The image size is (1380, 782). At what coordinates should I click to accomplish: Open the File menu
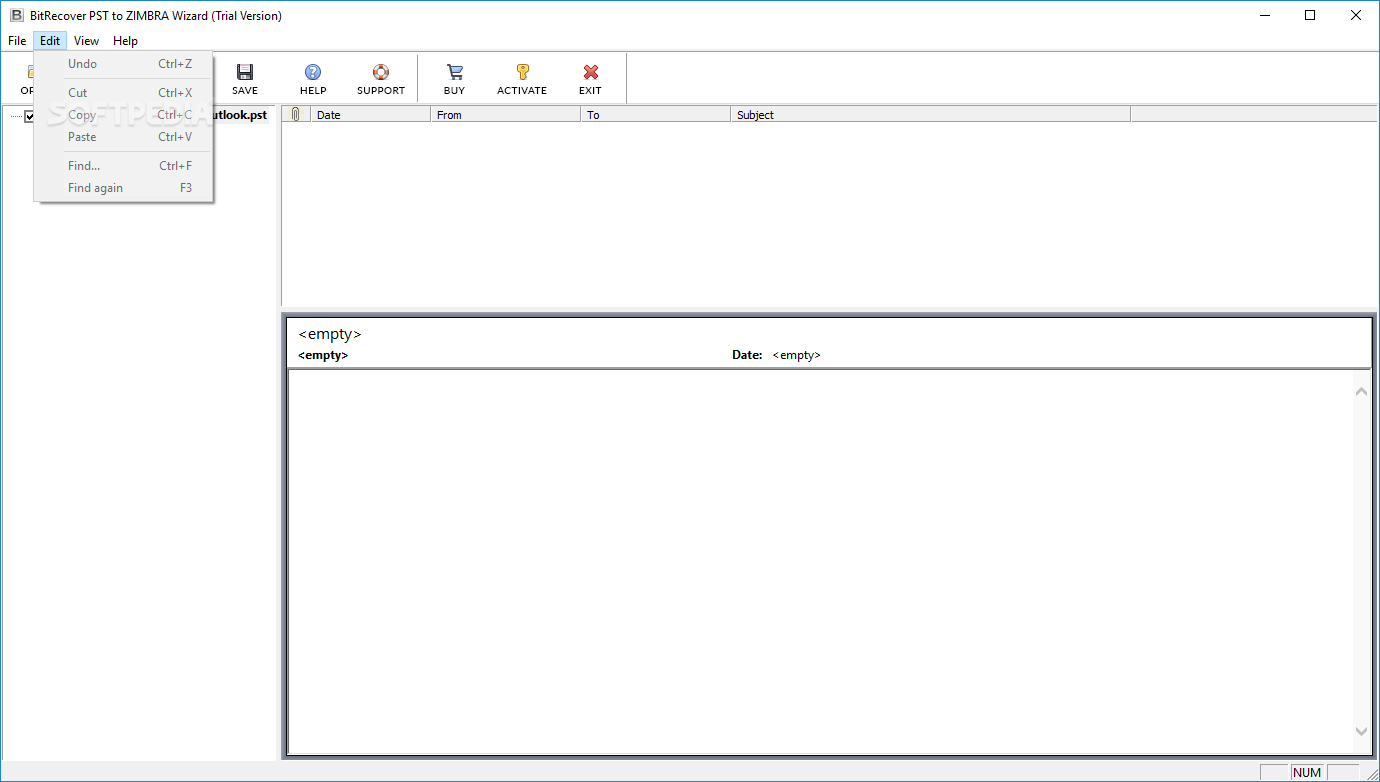coord(17,41)
